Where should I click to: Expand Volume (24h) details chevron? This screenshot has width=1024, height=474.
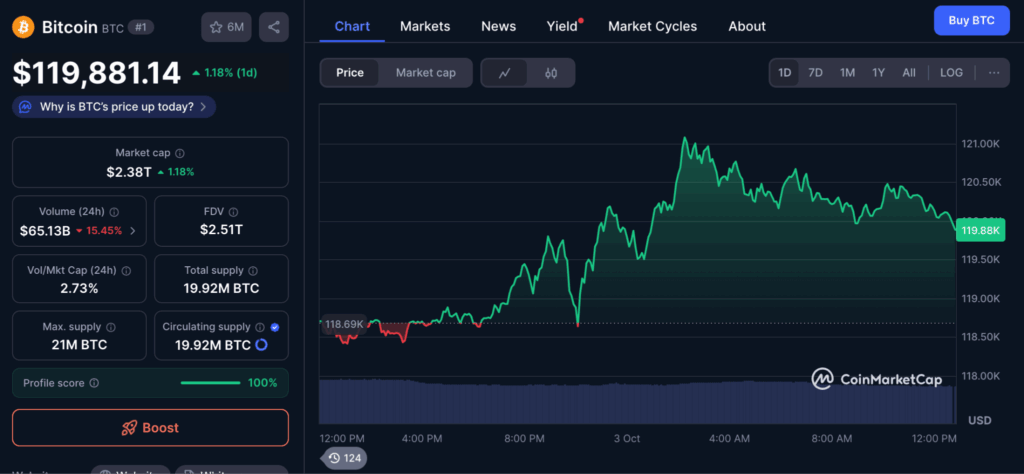tap(133, 231)
